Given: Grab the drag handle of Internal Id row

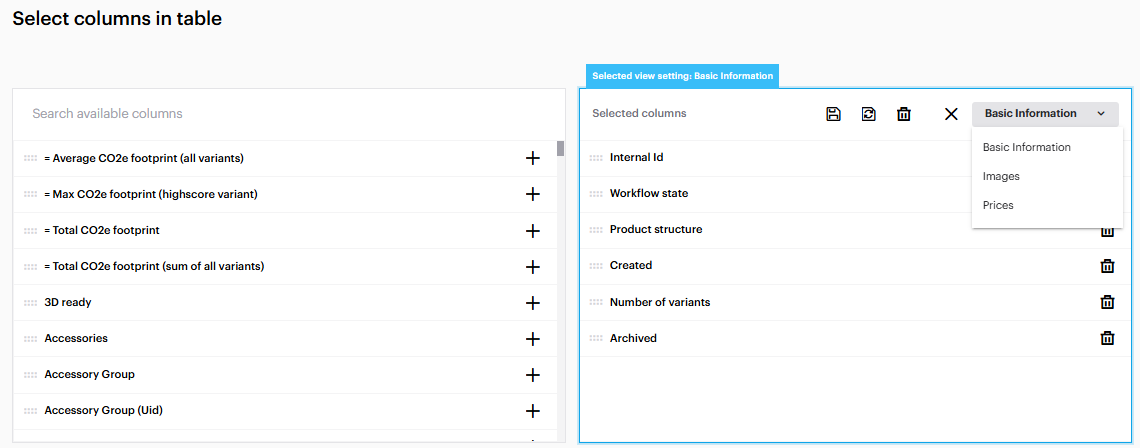Looking at the screenshot, I should [x=597, y=158].
